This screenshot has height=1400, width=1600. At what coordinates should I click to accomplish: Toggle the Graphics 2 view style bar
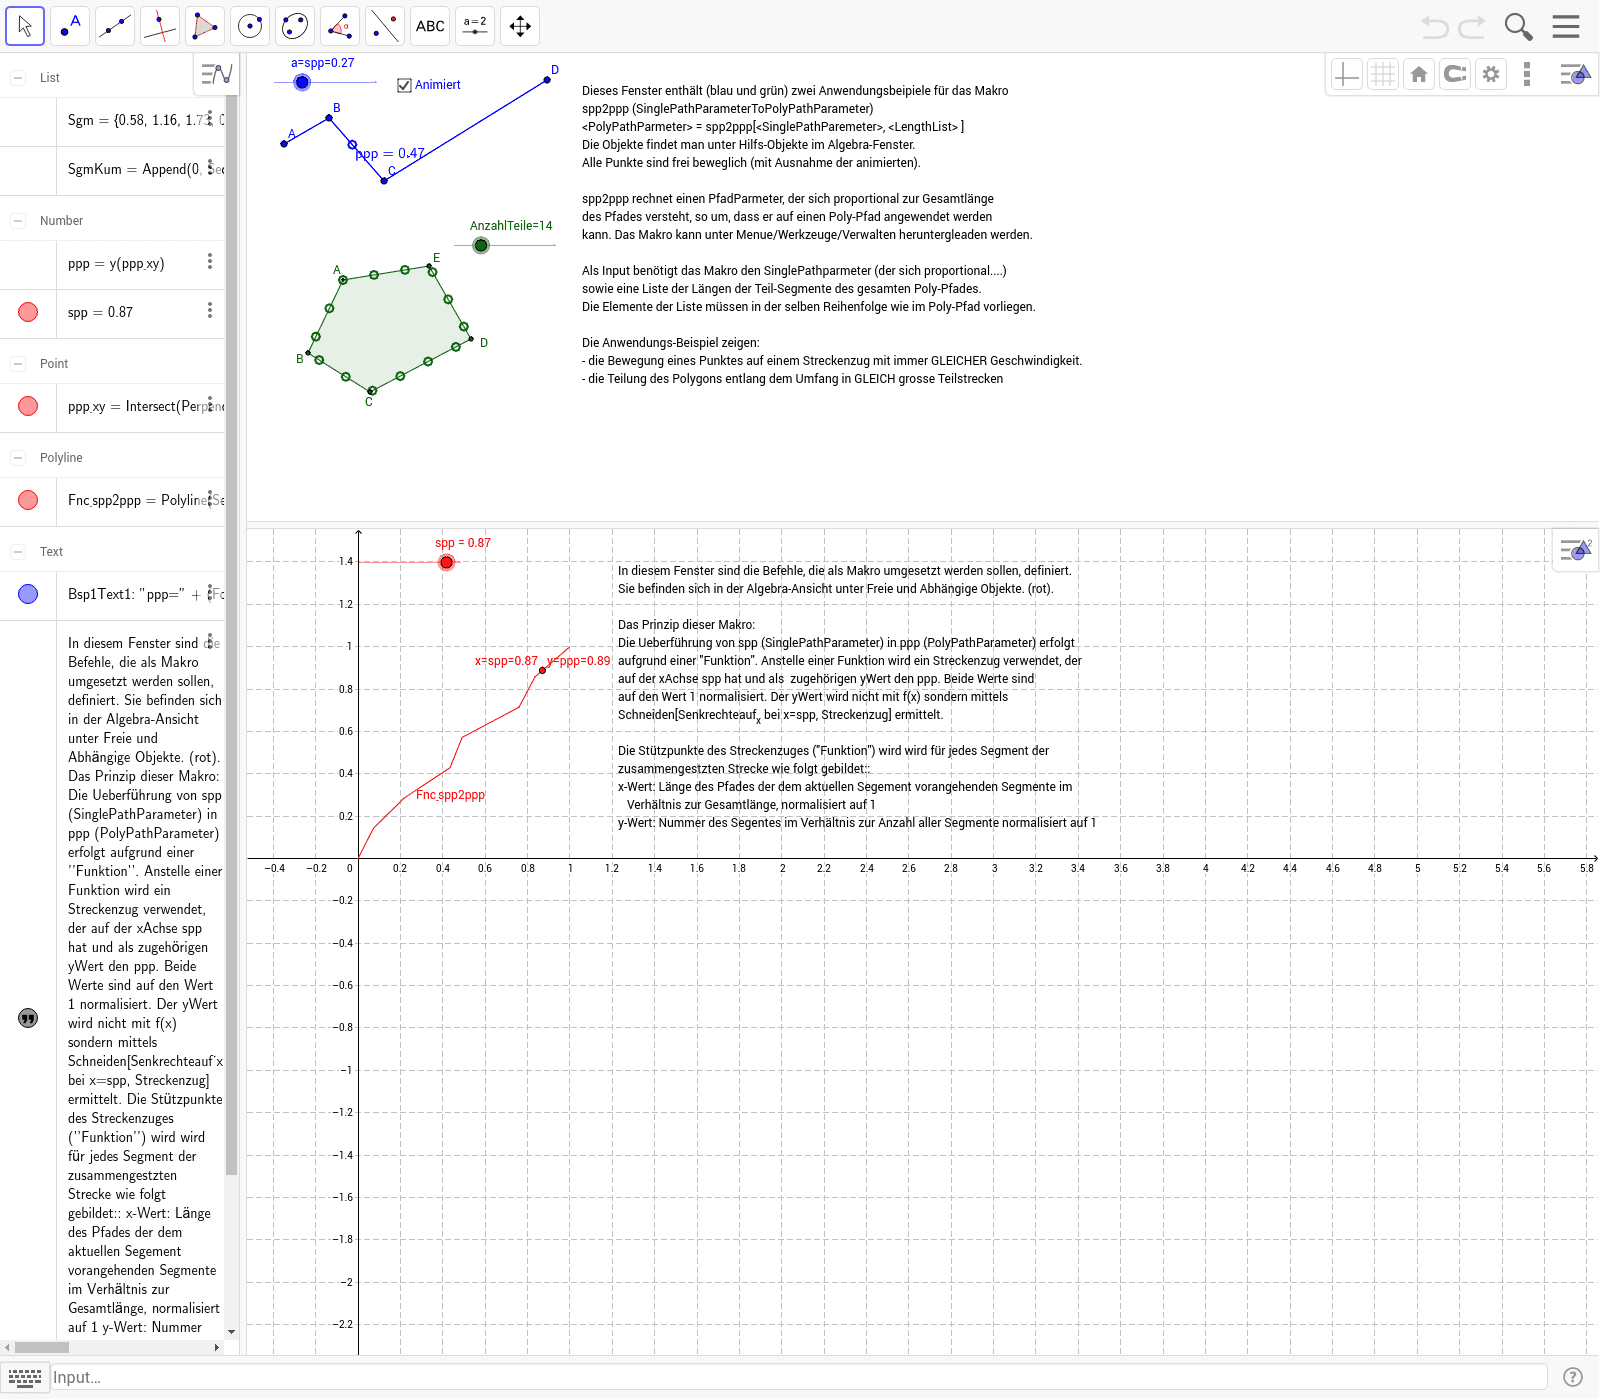[1575, 550]
